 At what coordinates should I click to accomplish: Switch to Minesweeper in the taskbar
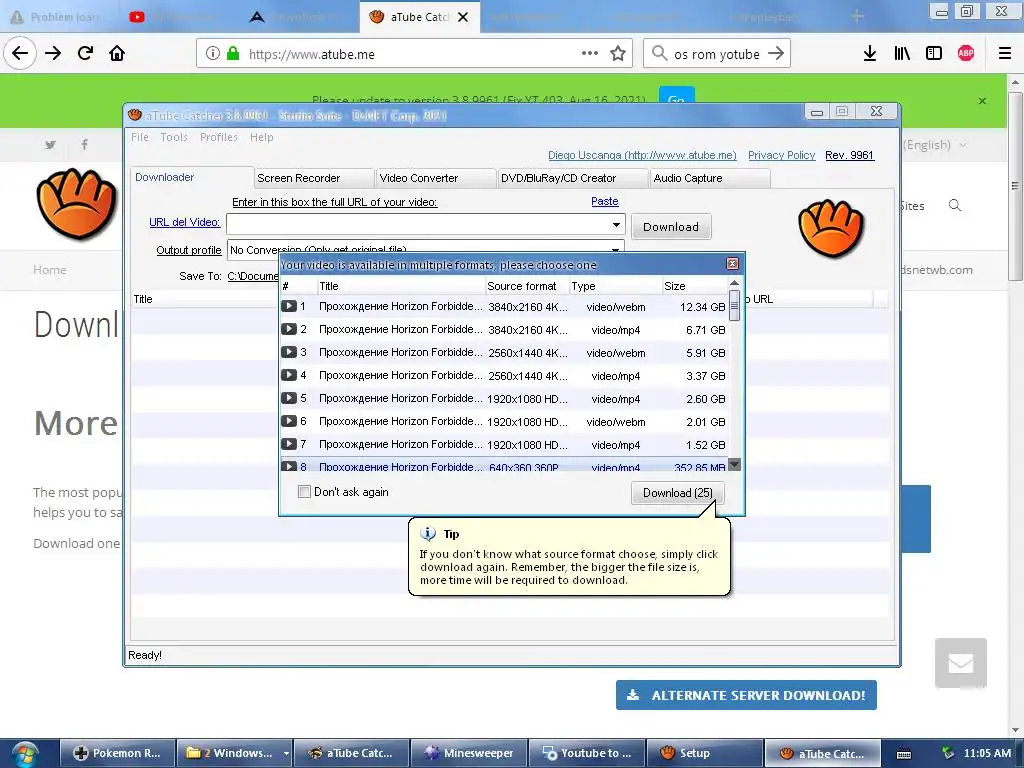point(468,753)
